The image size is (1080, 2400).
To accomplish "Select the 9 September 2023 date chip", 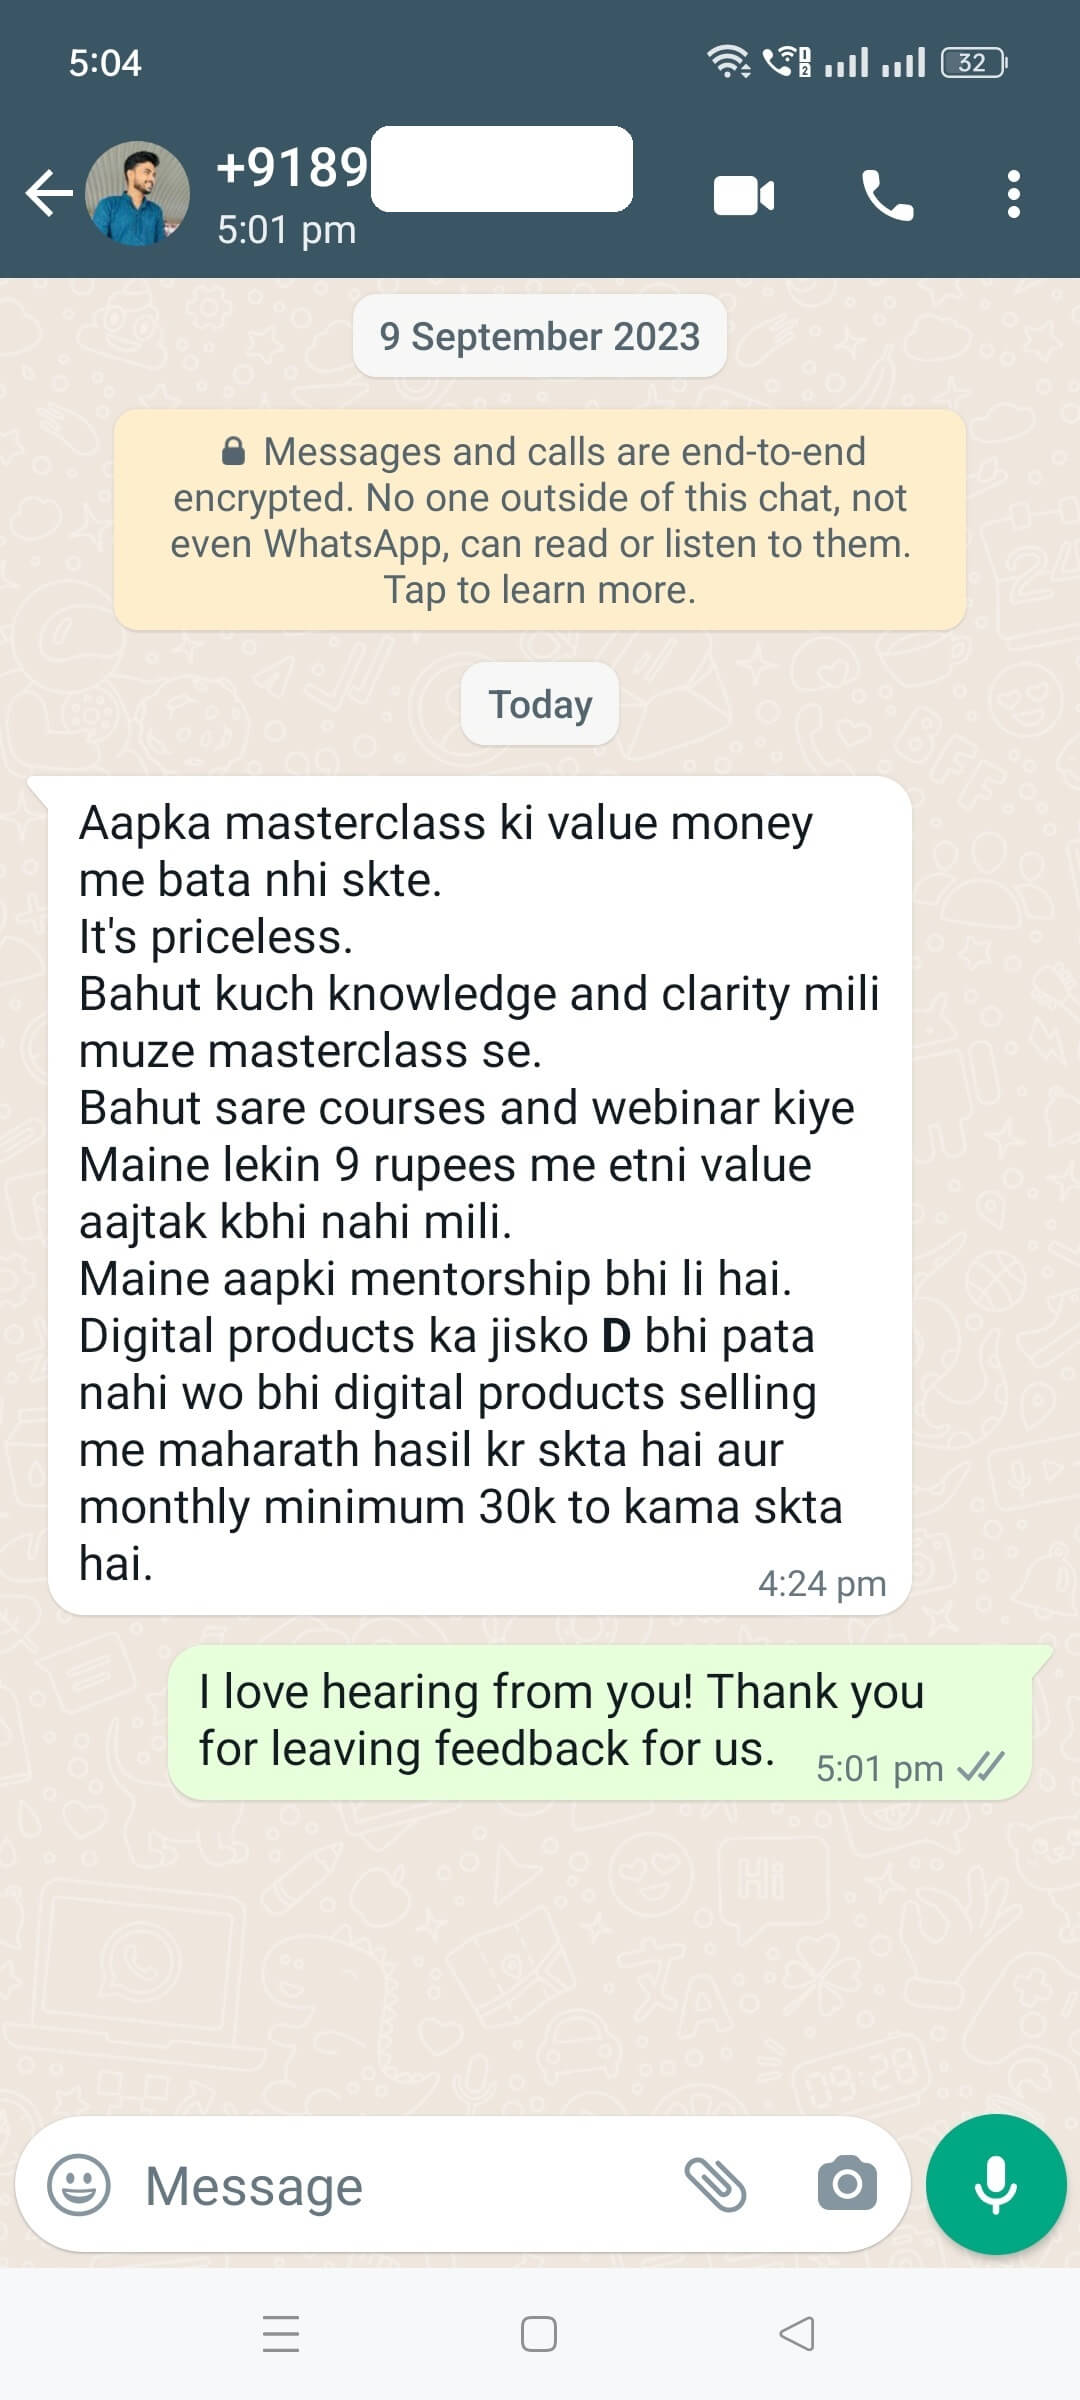I will coord(540,336).
